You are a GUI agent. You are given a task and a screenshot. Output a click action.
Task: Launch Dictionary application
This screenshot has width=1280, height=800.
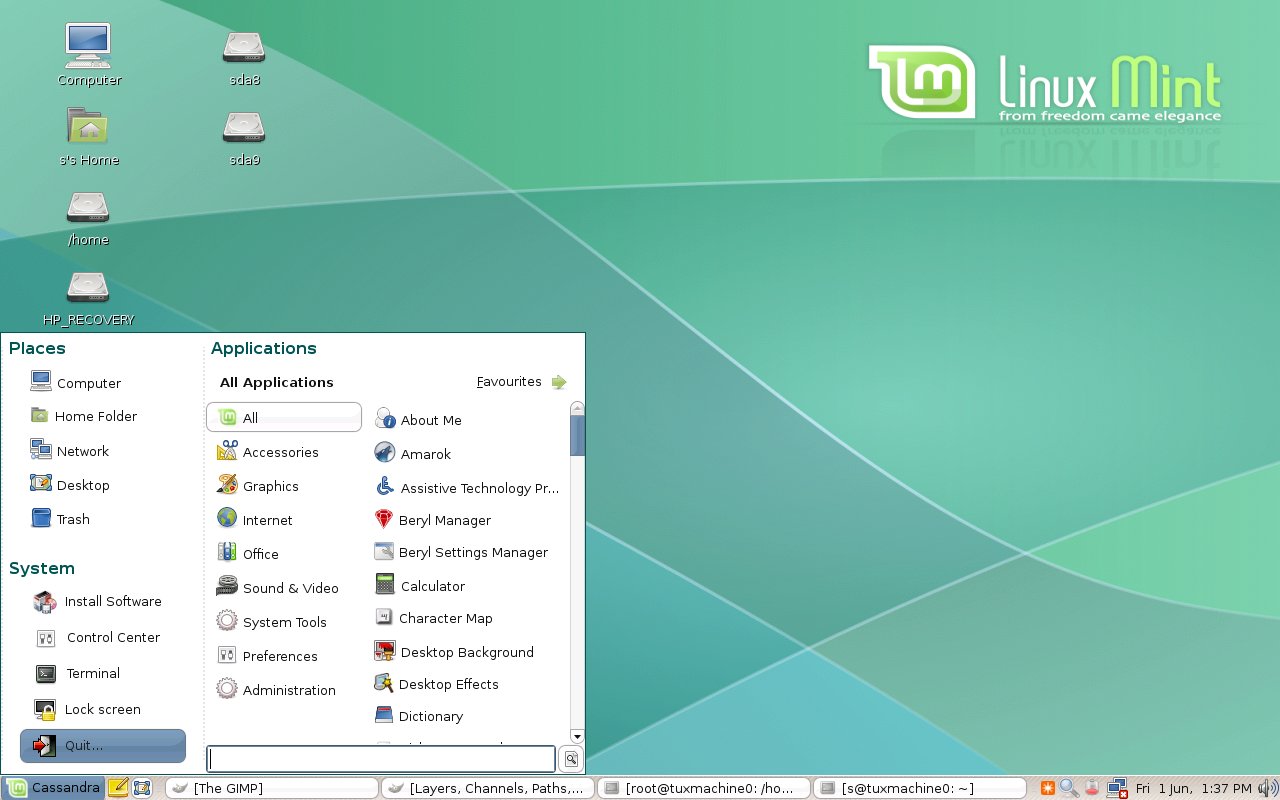pos(419,716)
